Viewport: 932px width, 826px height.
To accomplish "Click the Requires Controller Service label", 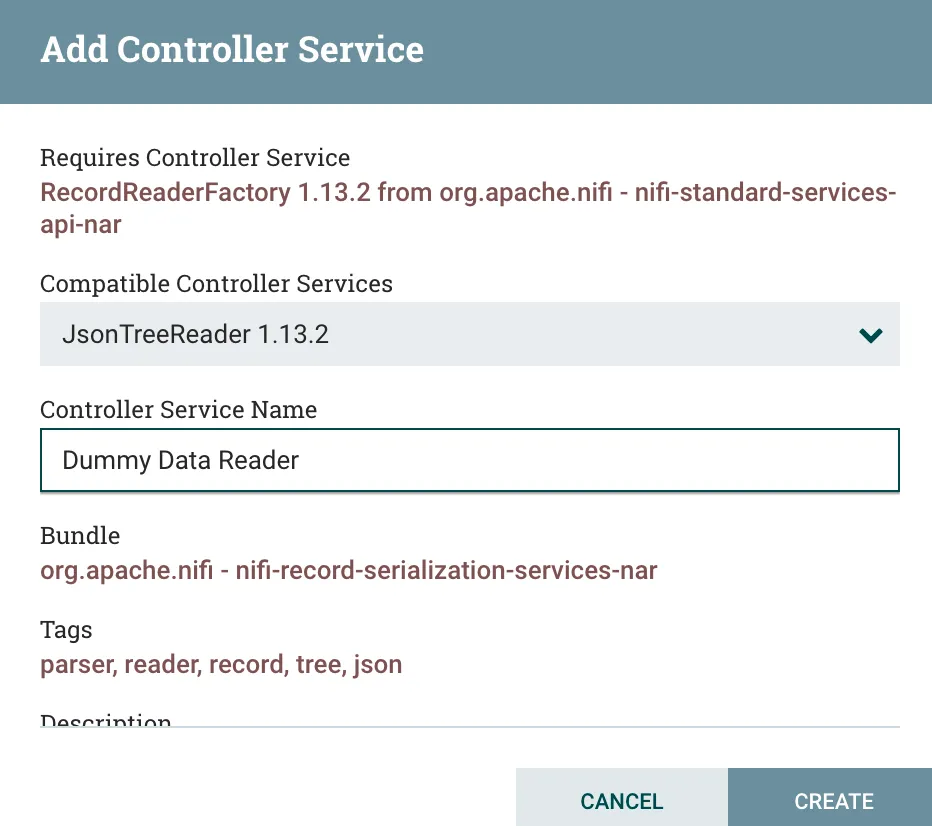I will (x=195, y=158).
